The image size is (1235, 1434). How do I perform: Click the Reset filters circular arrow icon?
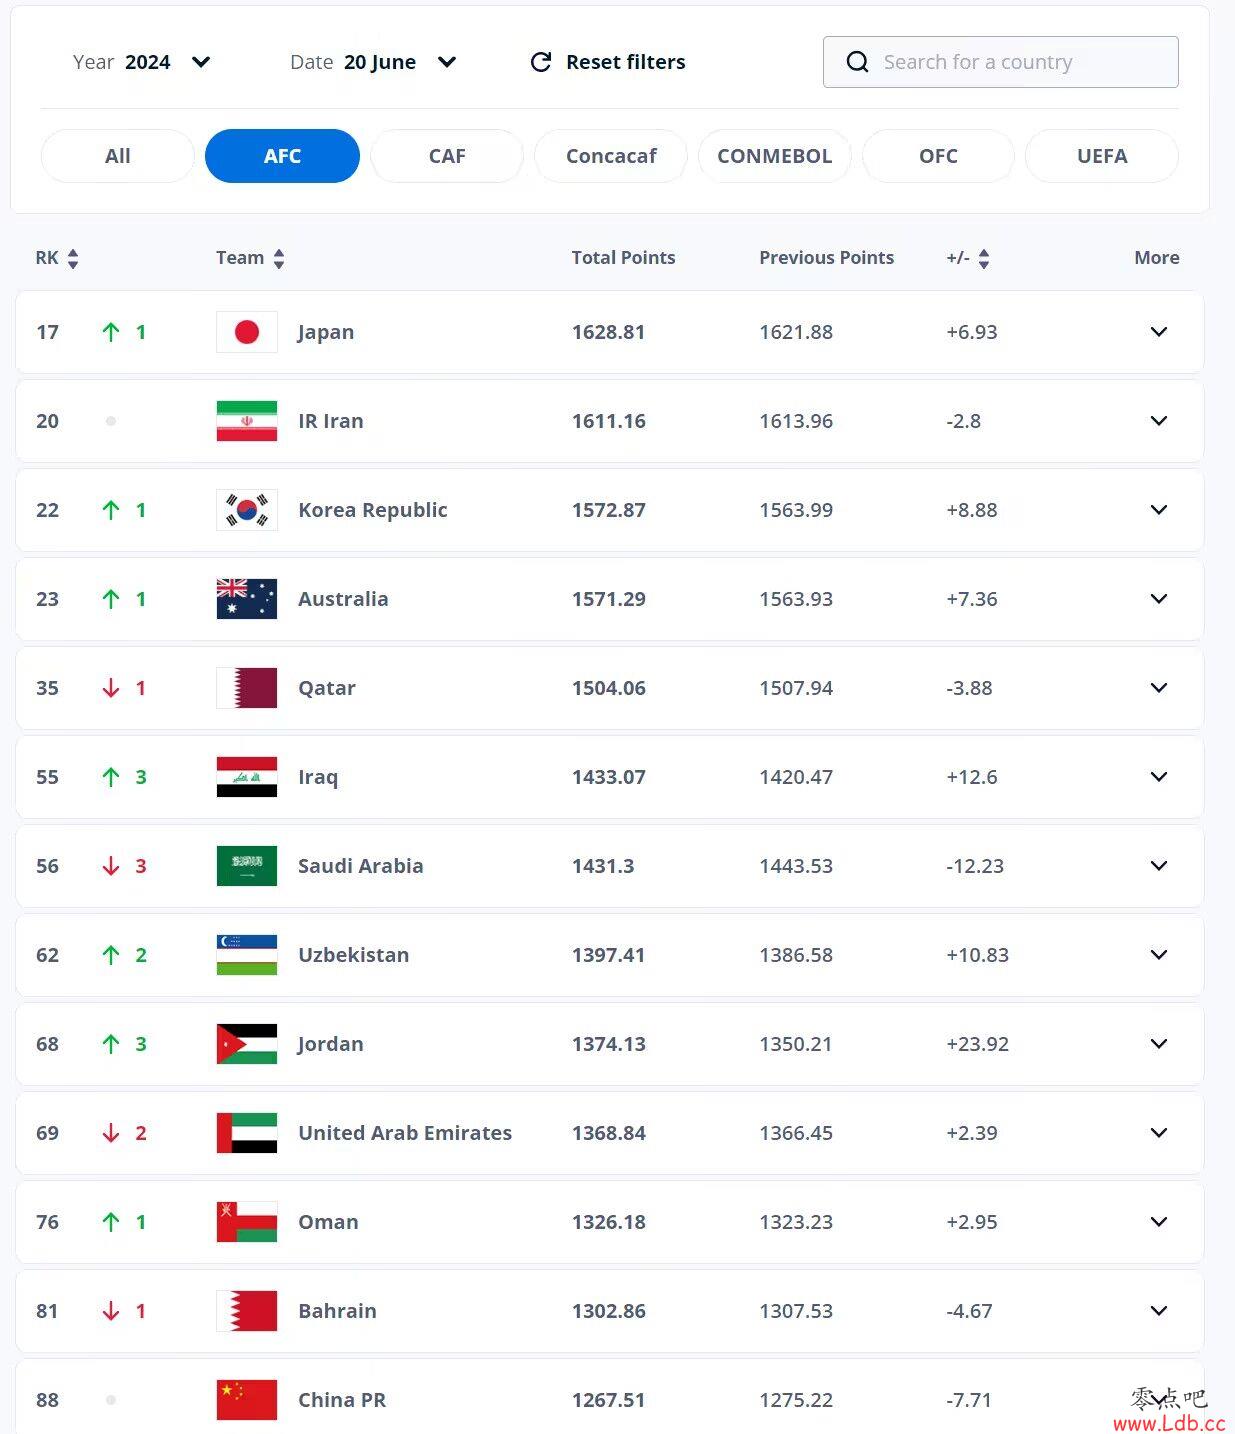(x=541, y=62)
